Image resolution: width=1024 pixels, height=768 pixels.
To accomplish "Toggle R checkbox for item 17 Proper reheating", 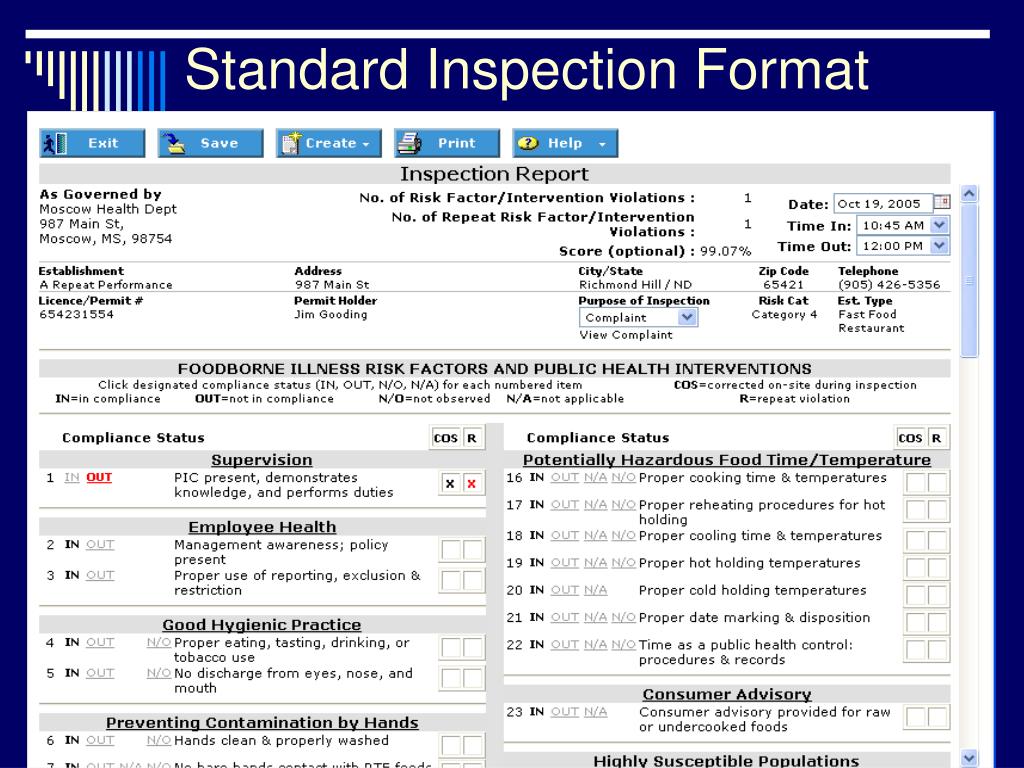I will pos(937,511).
